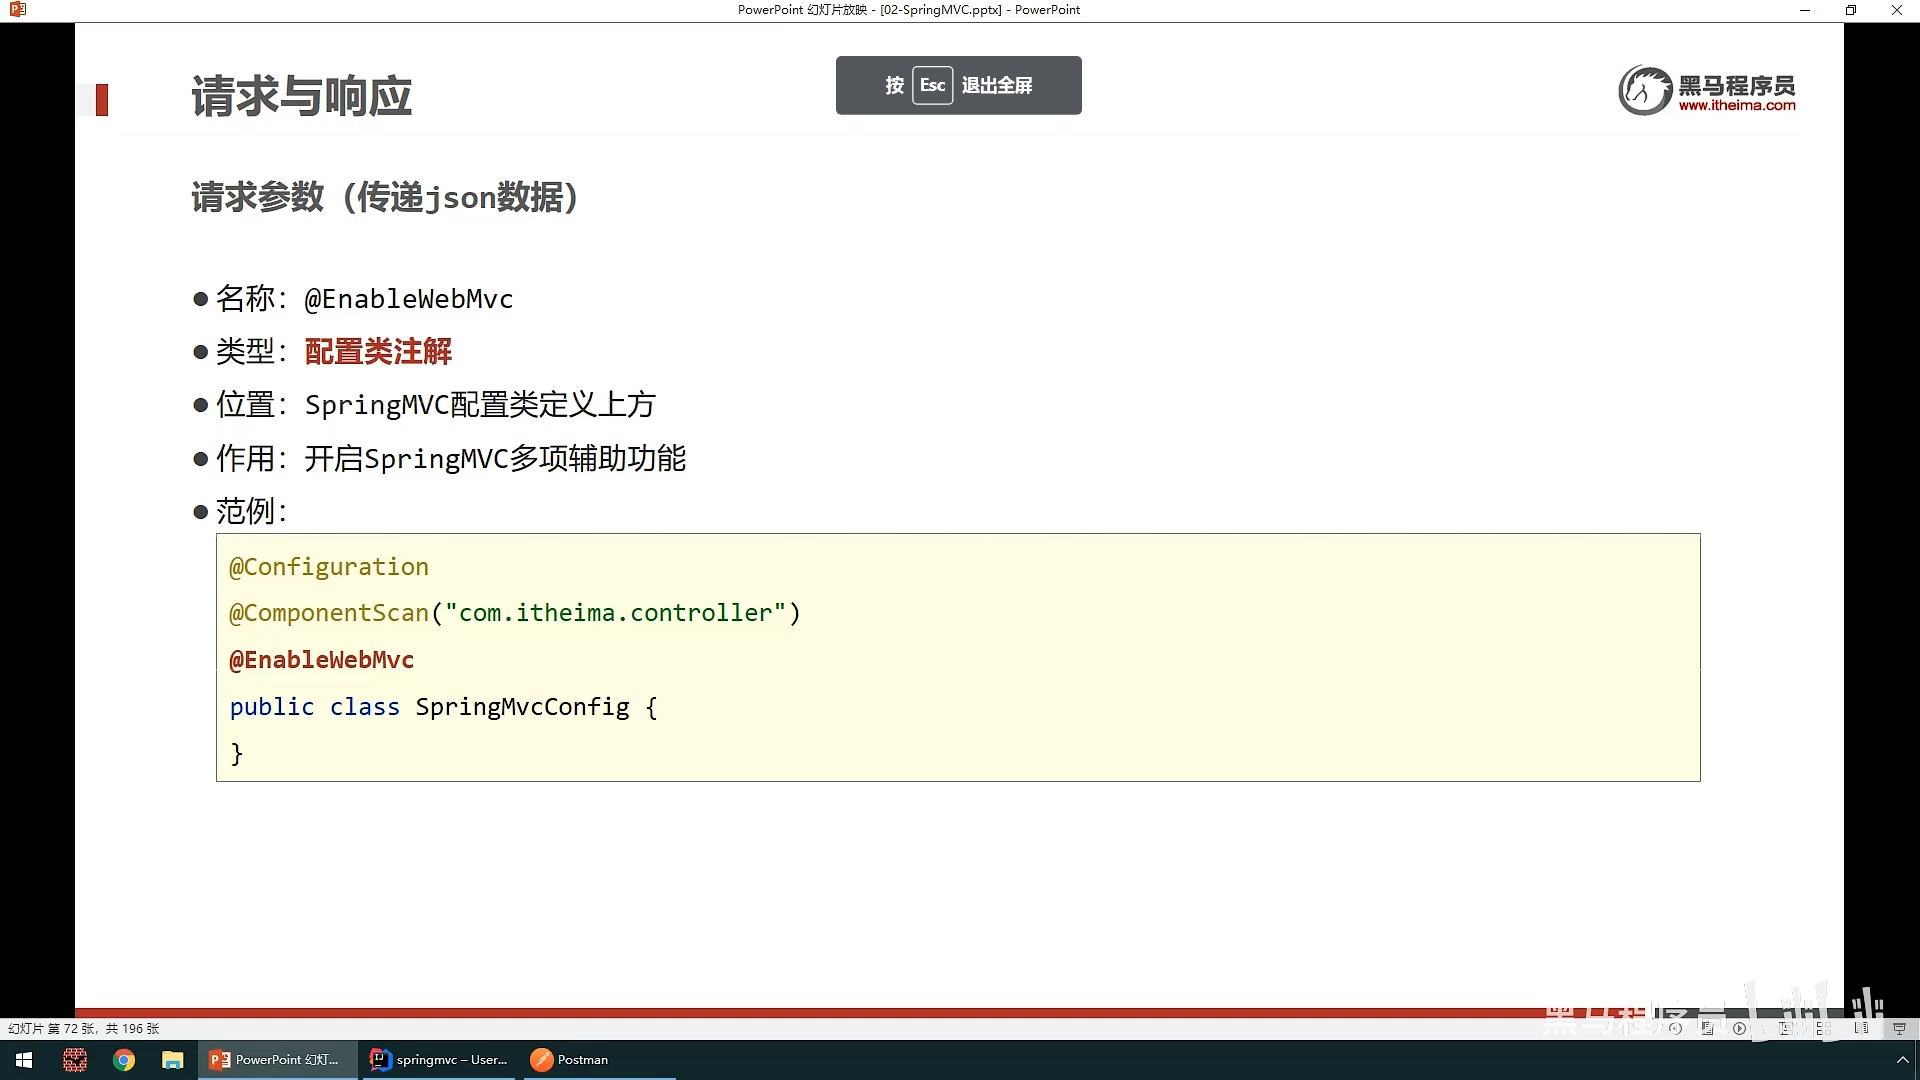Click the slide 72 of 196 indicator

point(83,1028)
